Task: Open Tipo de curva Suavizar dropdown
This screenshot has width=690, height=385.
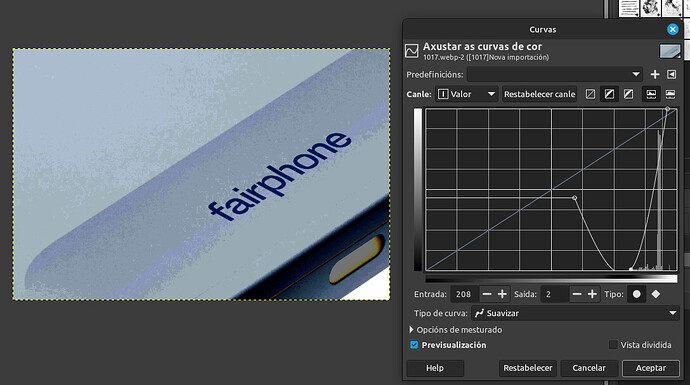Action: click(575, 313)
